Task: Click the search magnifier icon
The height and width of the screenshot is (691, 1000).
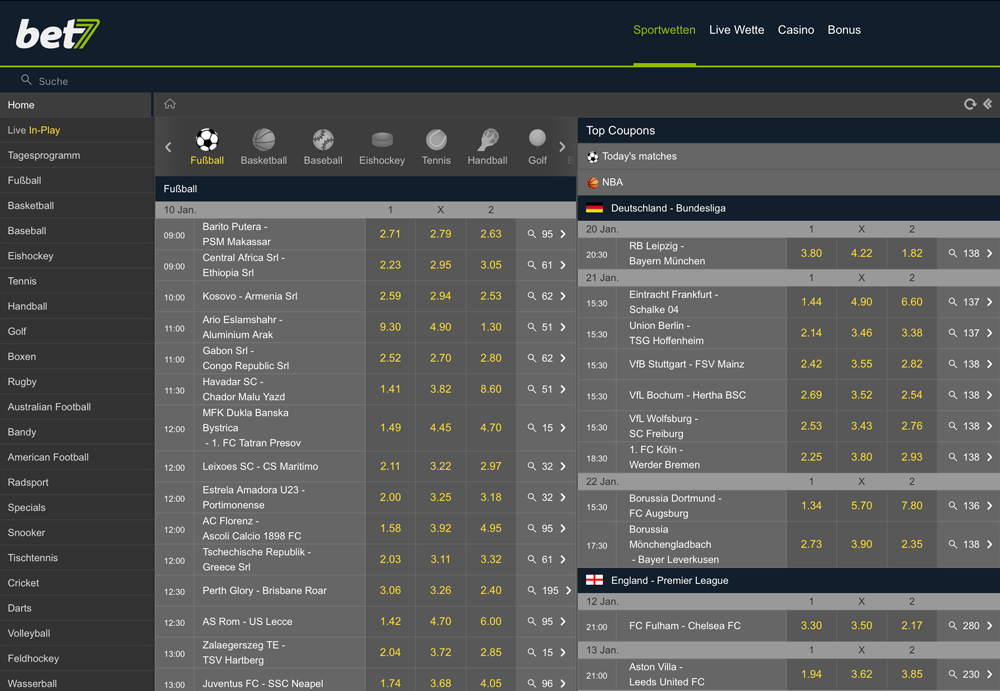Action: tap(26, 80)
